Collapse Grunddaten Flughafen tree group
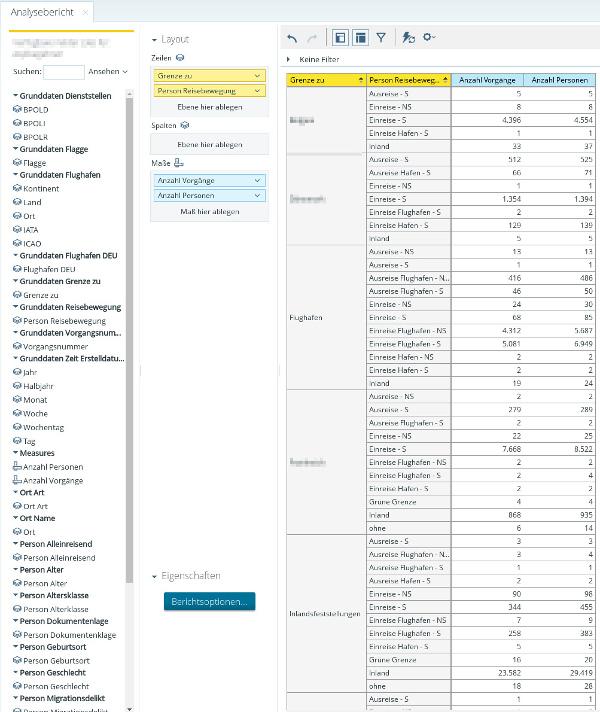600x712 pixels. pyautogui.click(x=15, y=174)
